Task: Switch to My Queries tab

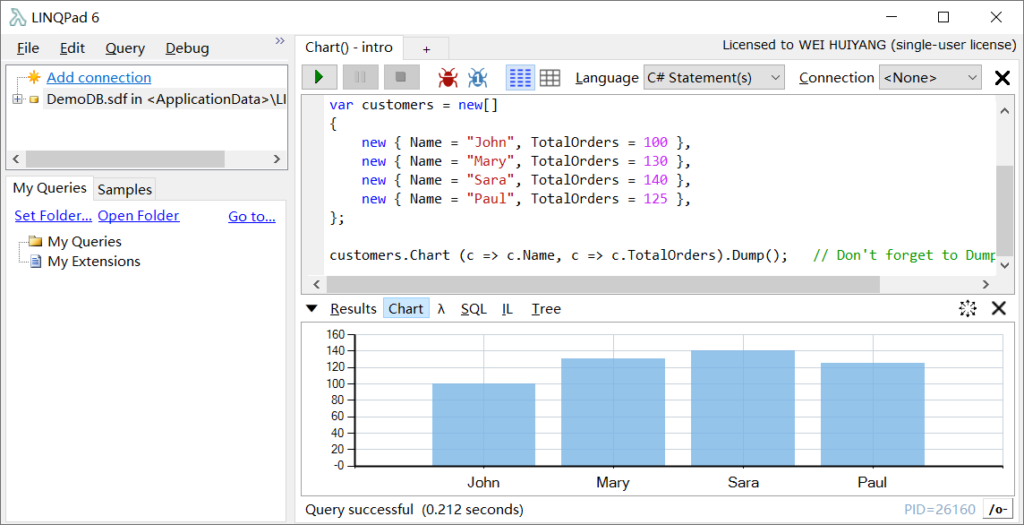Action: [x=50, y=188]
